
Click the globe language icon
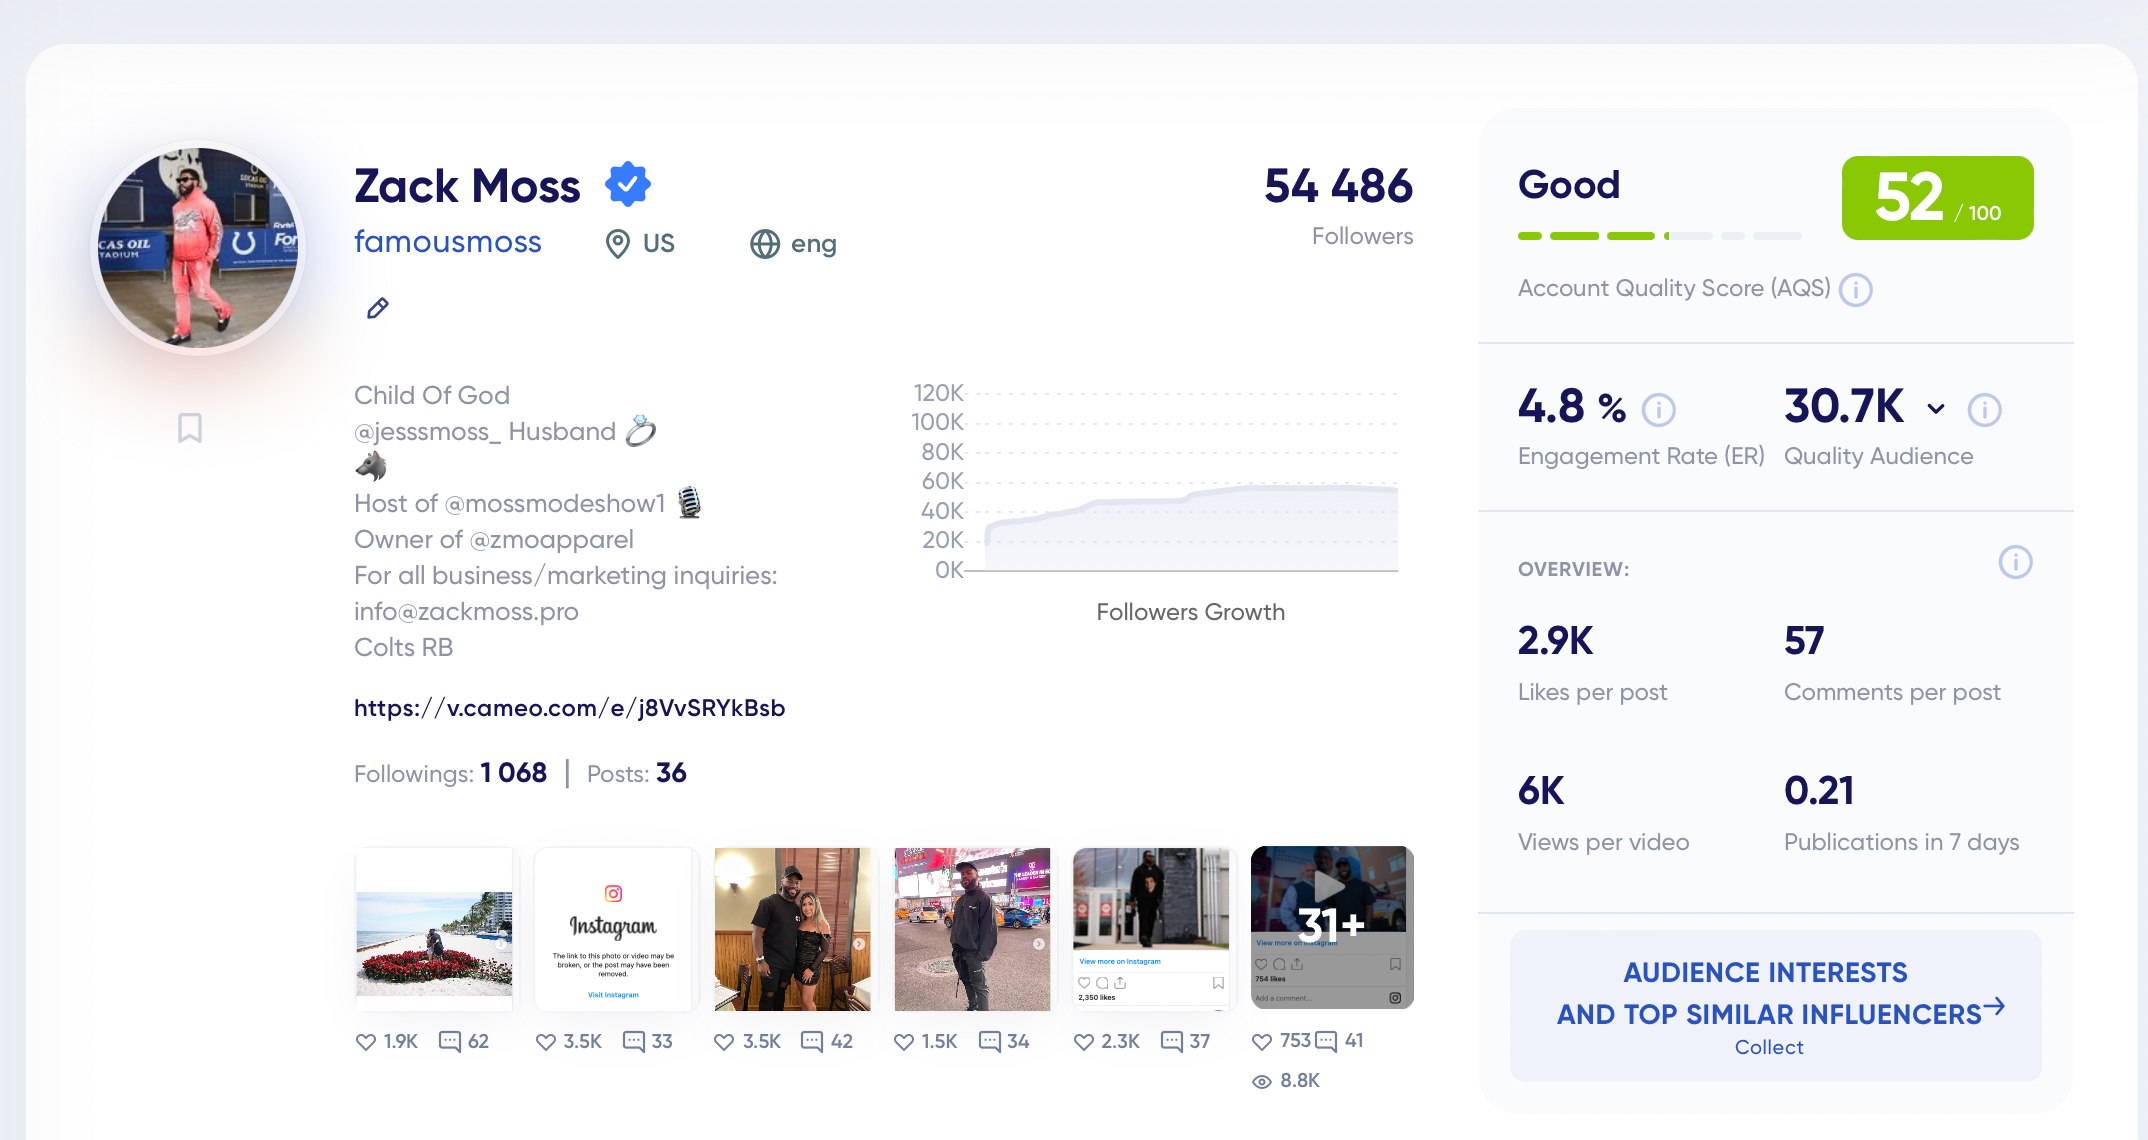tap(765, 244)
